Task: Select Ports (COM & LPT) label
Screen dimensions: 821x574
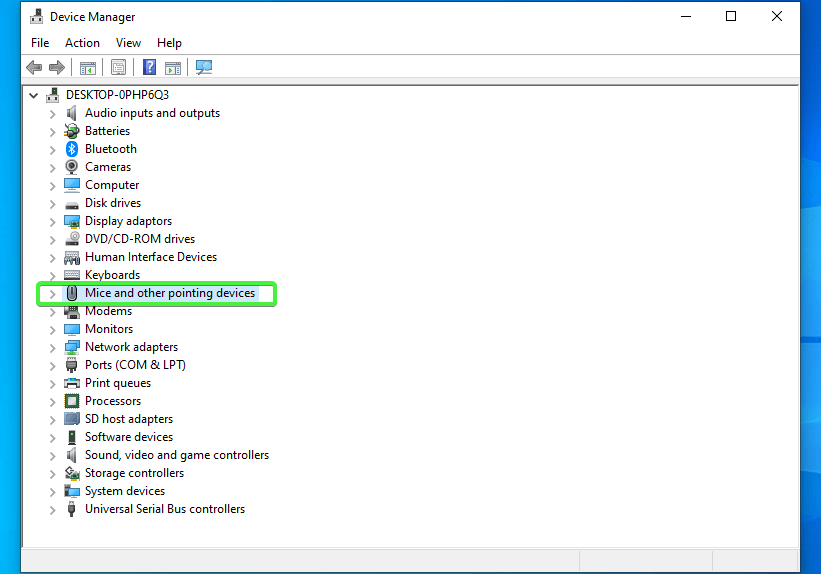Action: (136, 365)
